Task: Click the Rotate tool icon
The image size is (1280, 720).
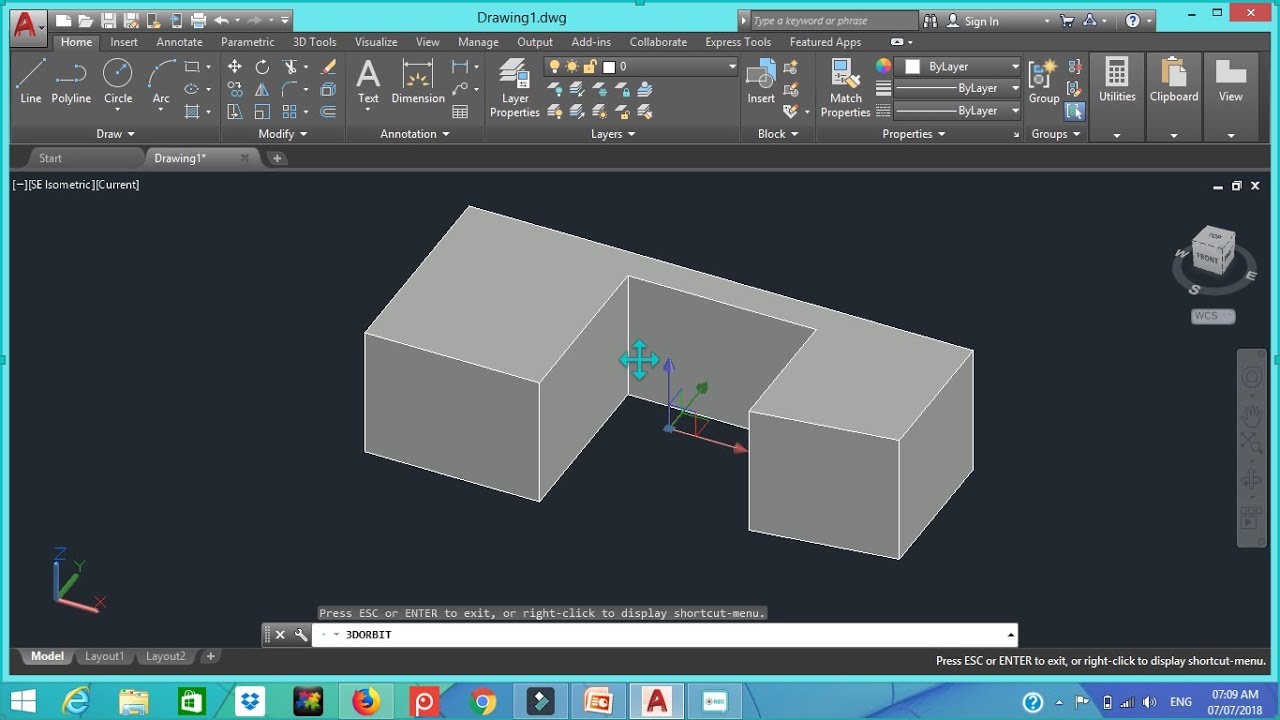Action: point(262,67)
